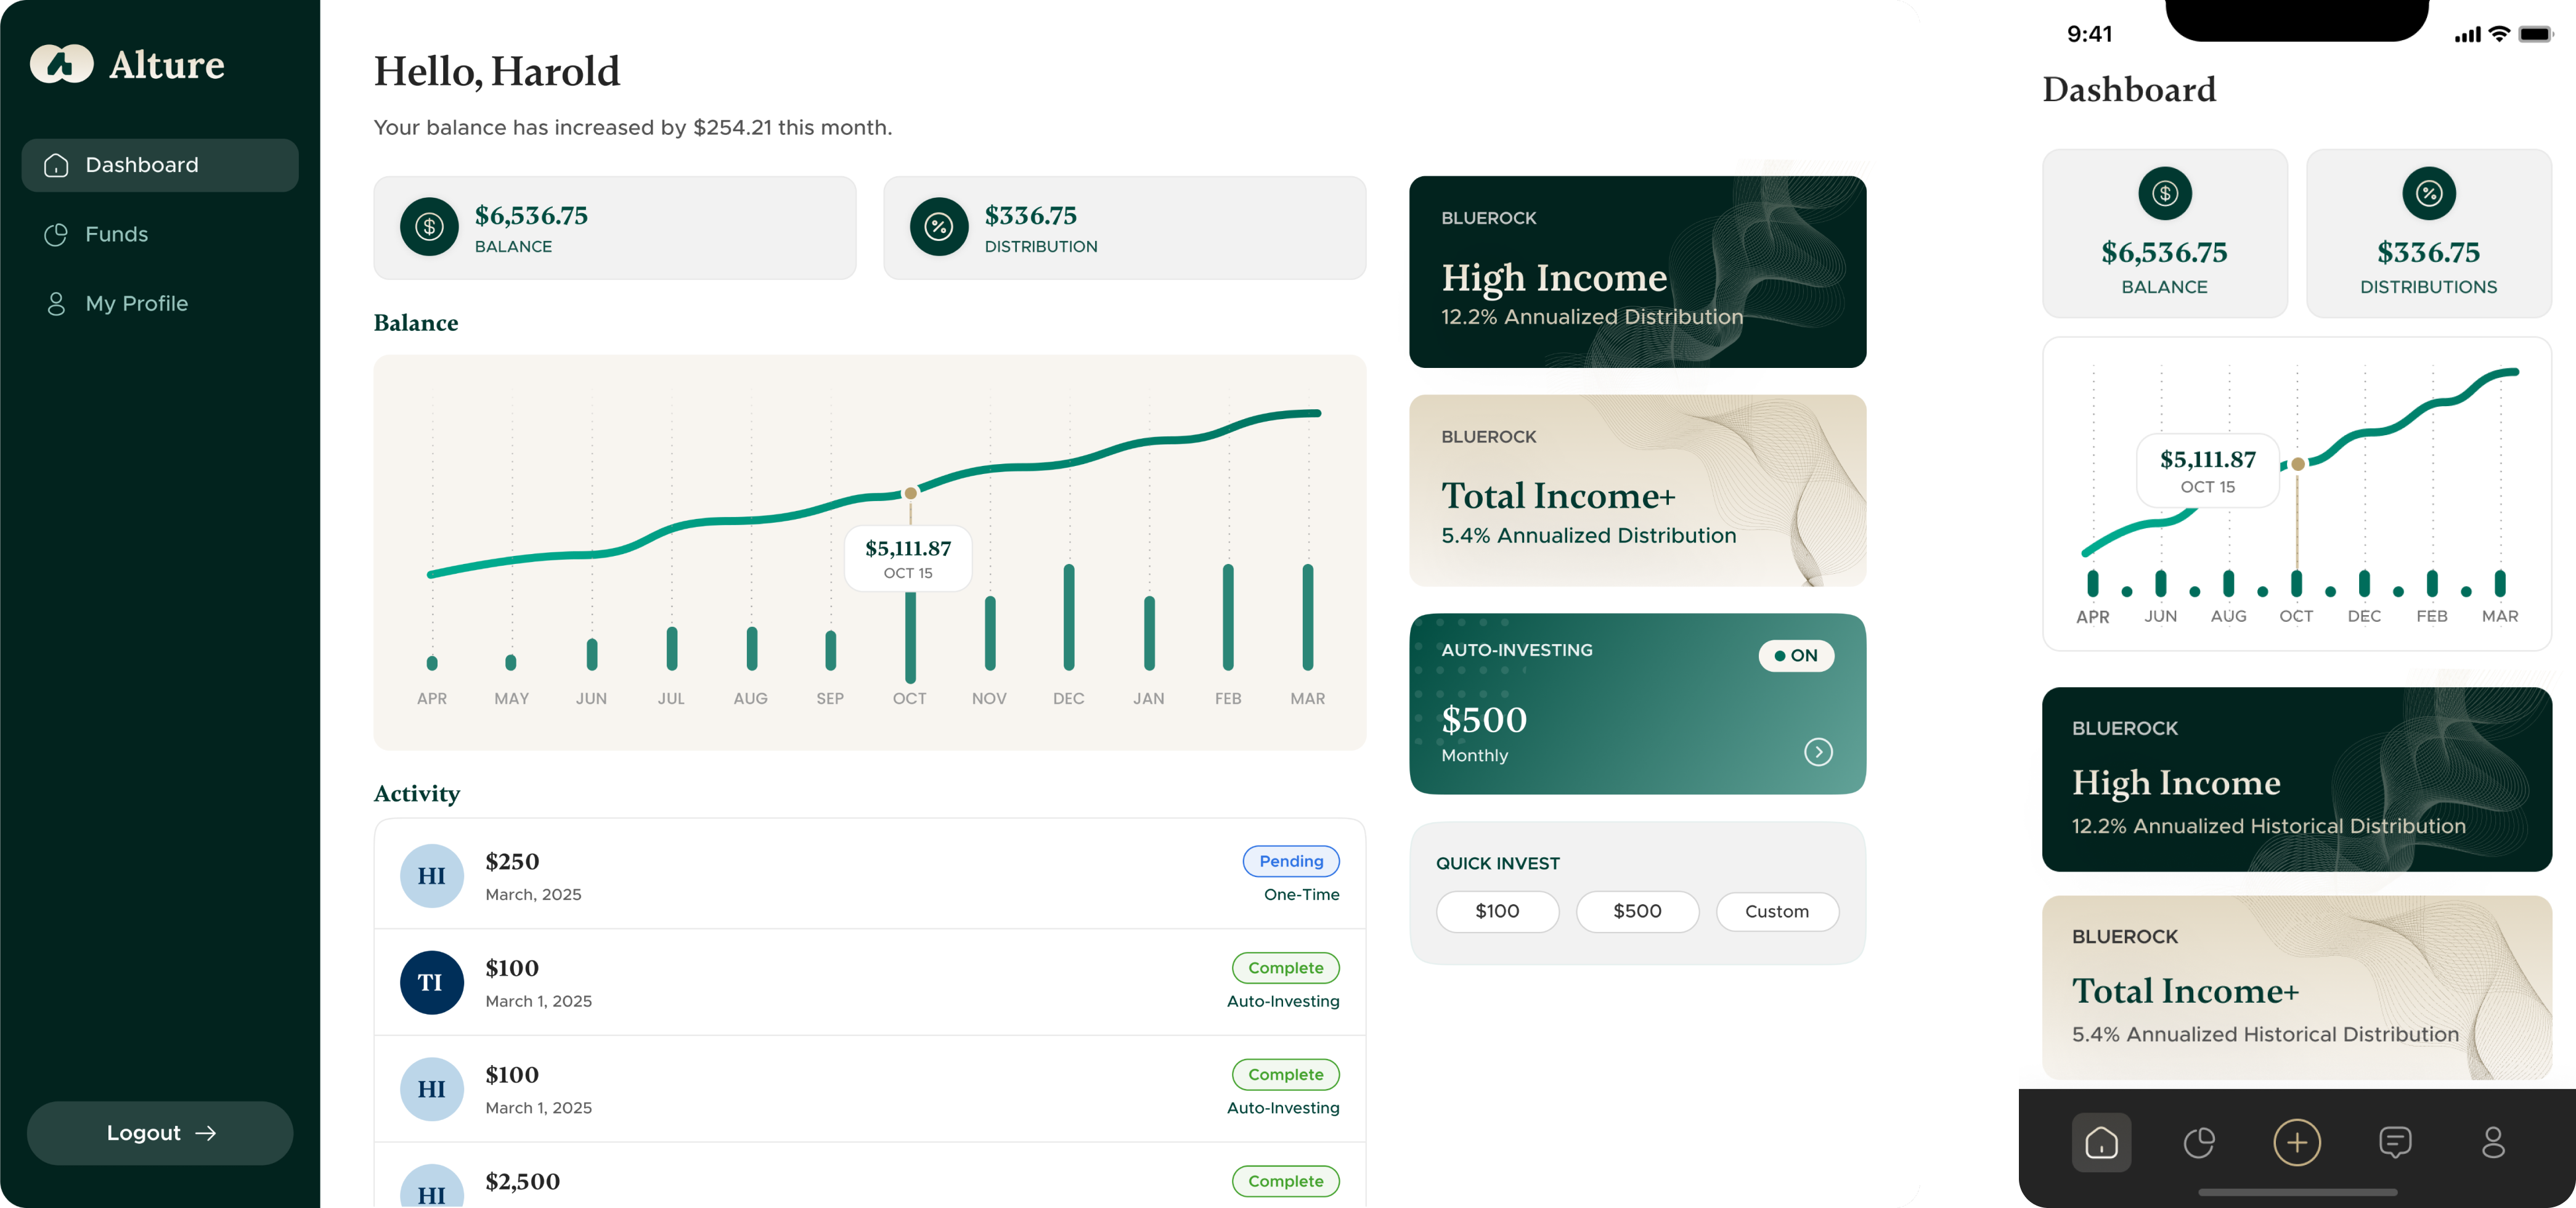Click the percent icon on the Distribution card

[938, 227]
